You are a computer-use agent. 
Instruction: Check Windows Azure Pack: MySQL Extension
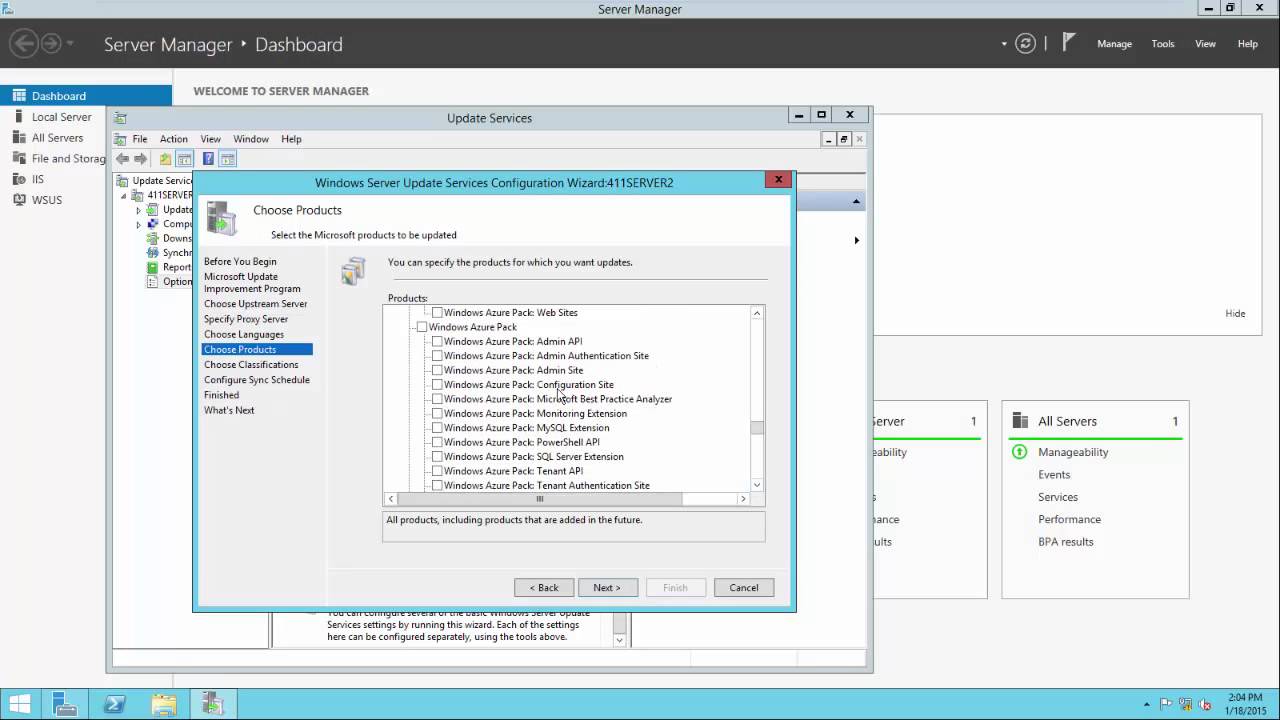tap(437, 428)
